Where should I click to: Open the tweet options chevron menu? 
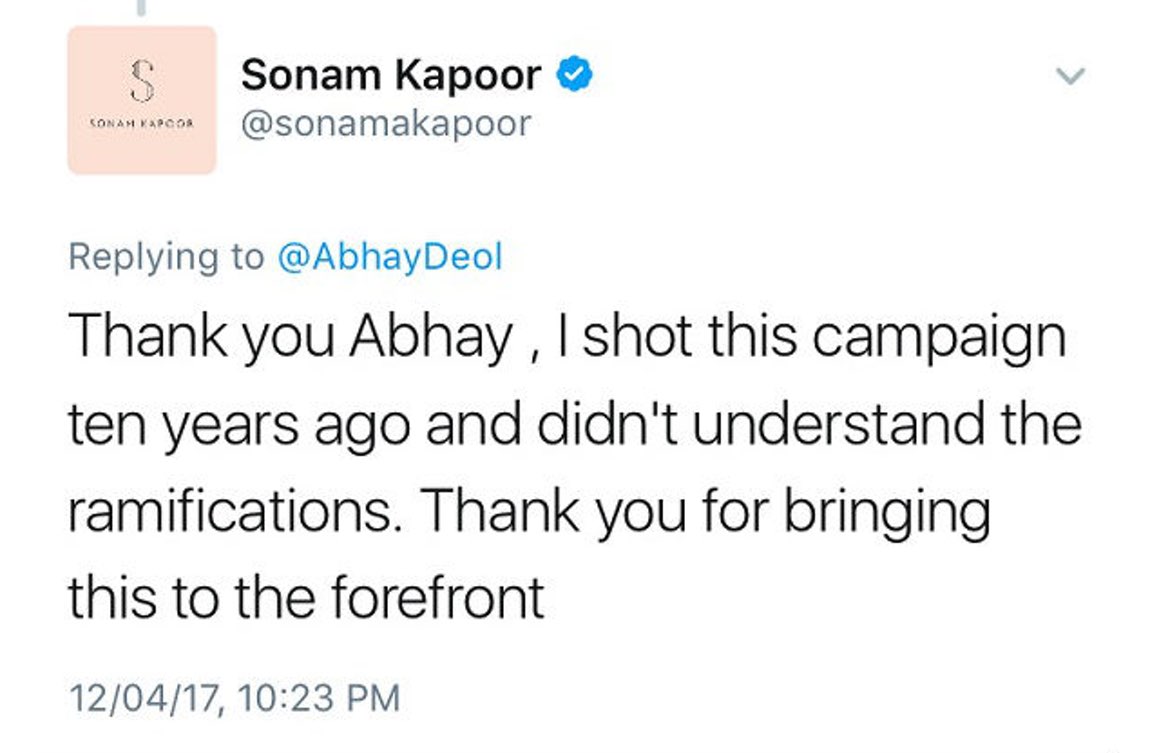1070,76
